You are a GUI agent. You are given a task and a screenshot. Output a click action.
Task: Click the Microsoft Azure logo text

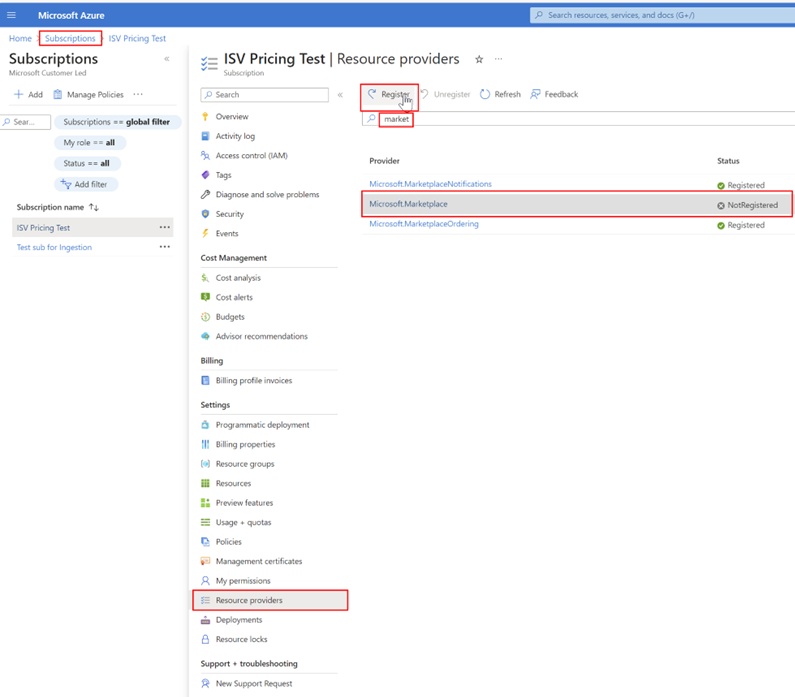point(71,16)
